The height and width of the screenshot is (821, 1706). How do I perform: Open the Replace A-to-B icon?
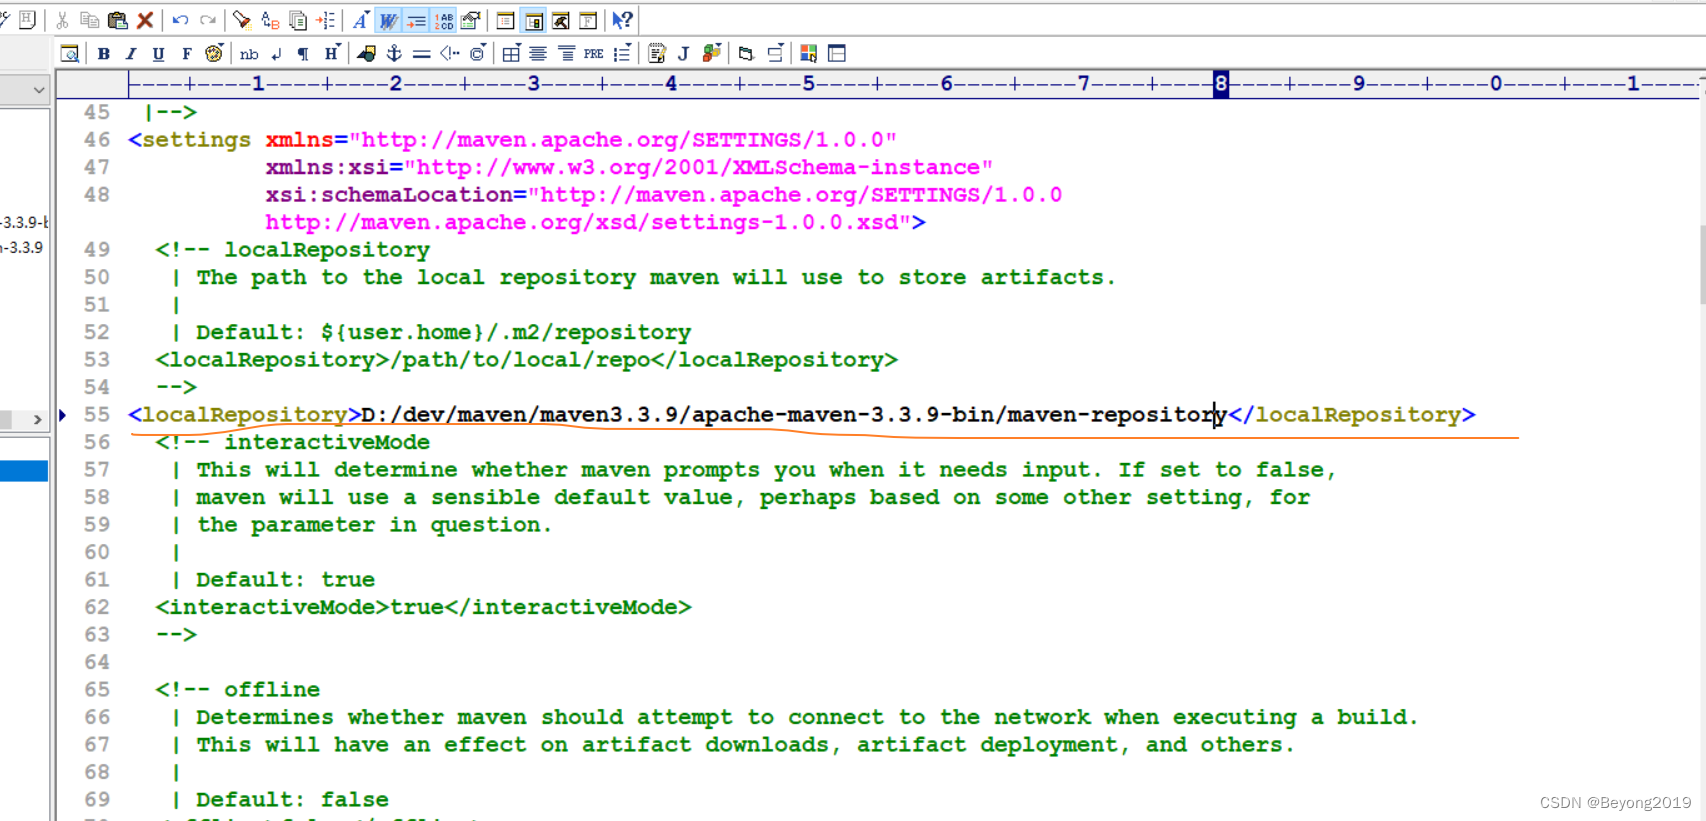270,20
